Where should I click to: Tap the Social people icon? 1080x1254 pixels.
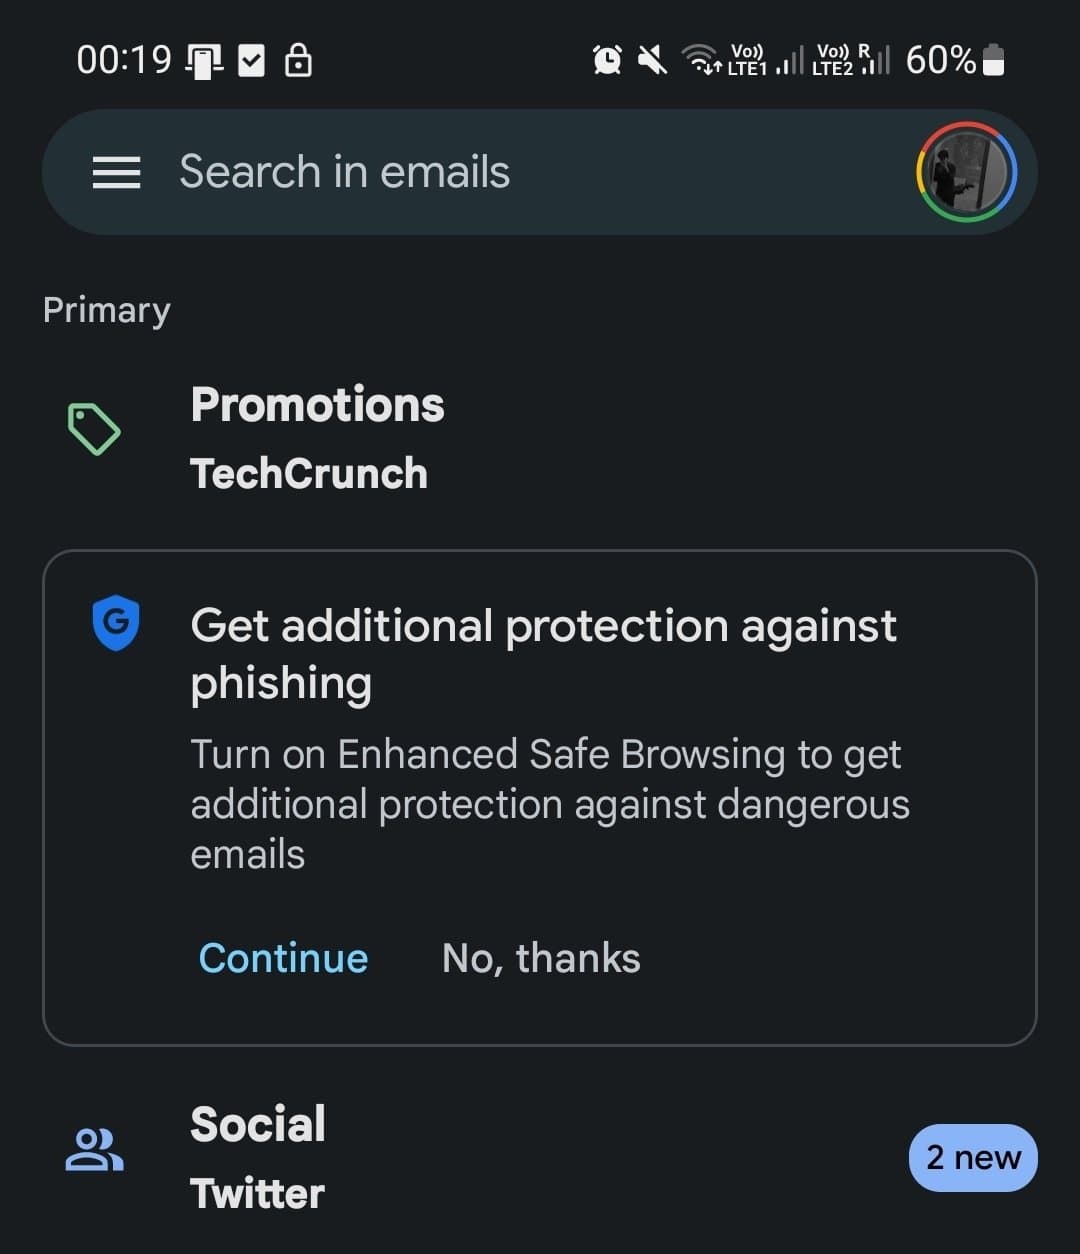coord(94,1150)
